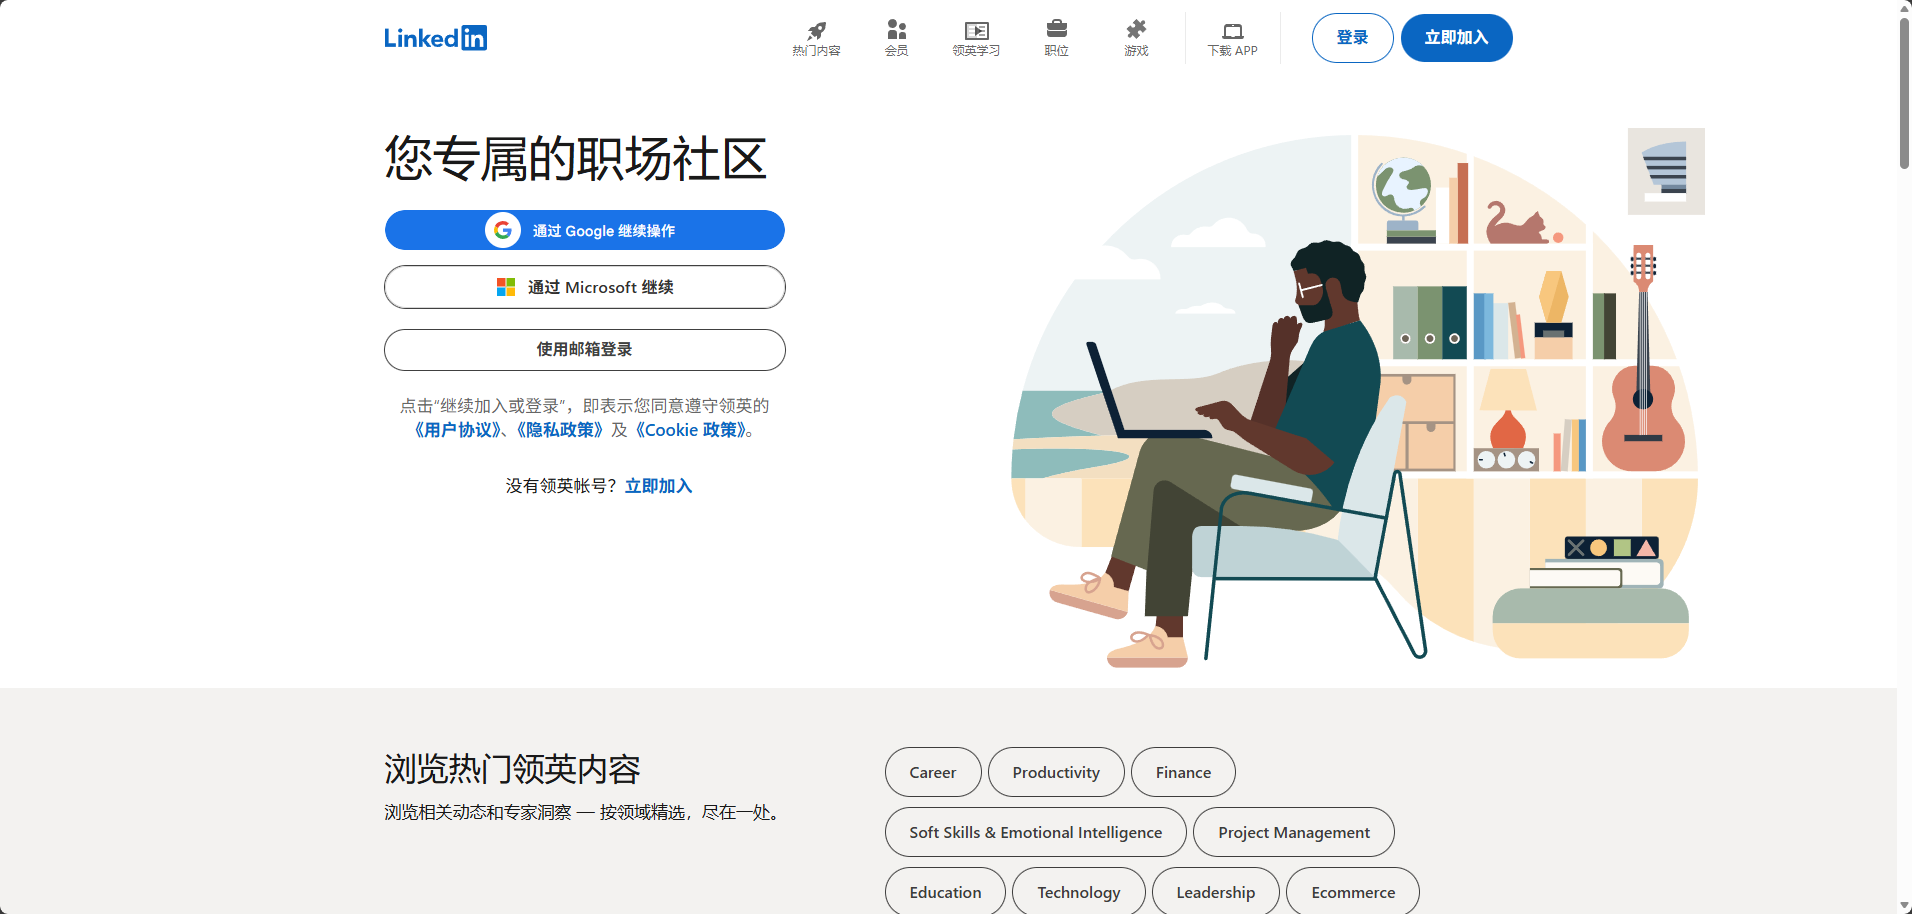The width and height of the screenshot is (1912, 914).
Task: Select the Soft Skills & Emotional Intelligence pill
Action: [1034, 832]
